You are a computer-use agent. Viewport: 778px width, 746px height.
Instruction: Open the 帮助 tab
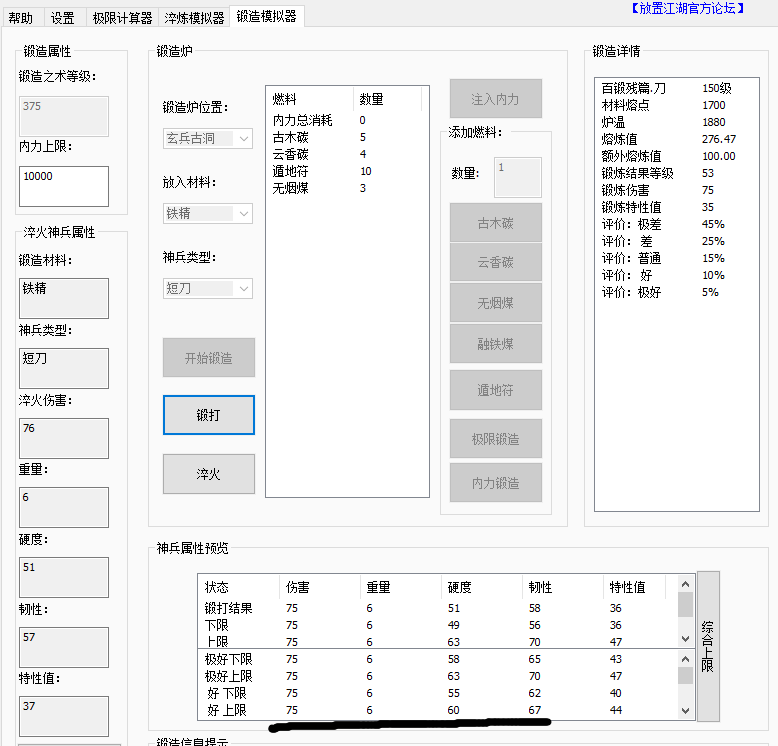coord(21,18)
